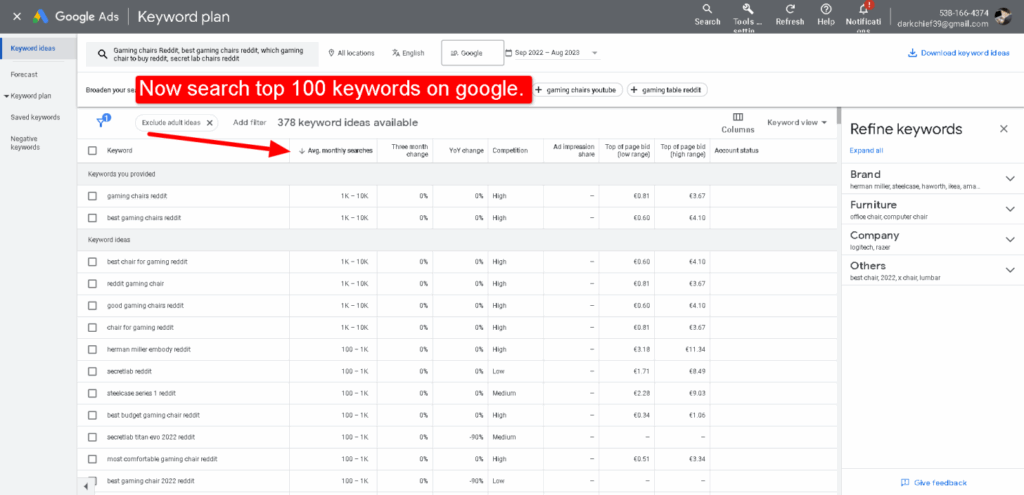Screen dimensions: 1024x495
Task: Check the best gaming chairs reddit row
Action: [x=92, y=217]
